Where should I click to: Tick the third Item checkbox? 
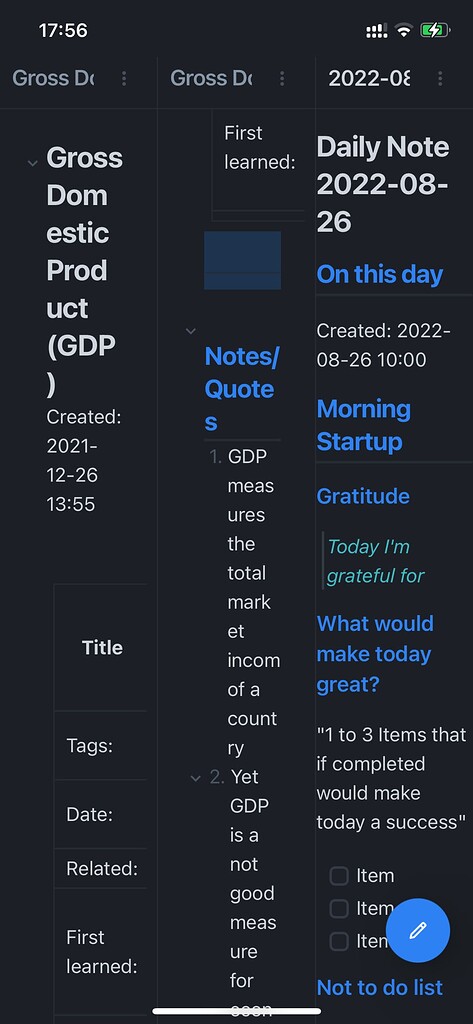(338, 941)
